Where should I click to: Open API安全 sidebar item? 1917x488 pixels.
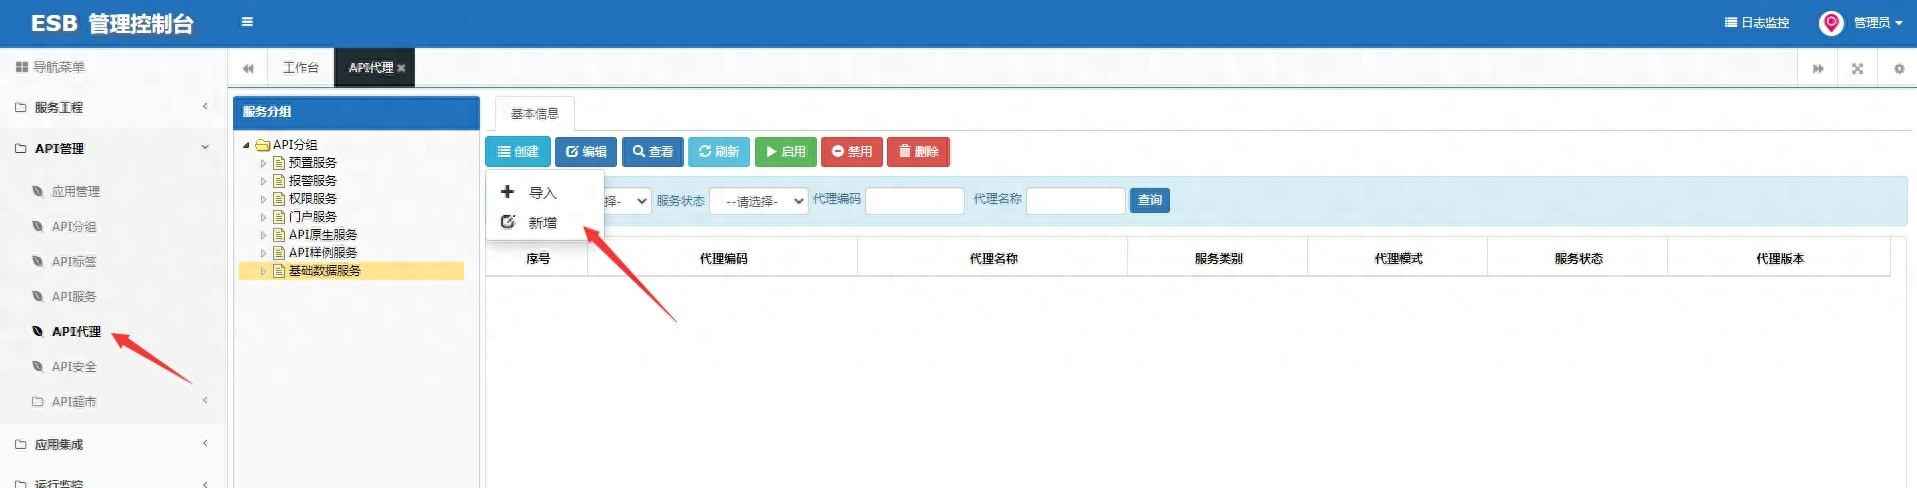pyautogui.click(x=74, y=366)
